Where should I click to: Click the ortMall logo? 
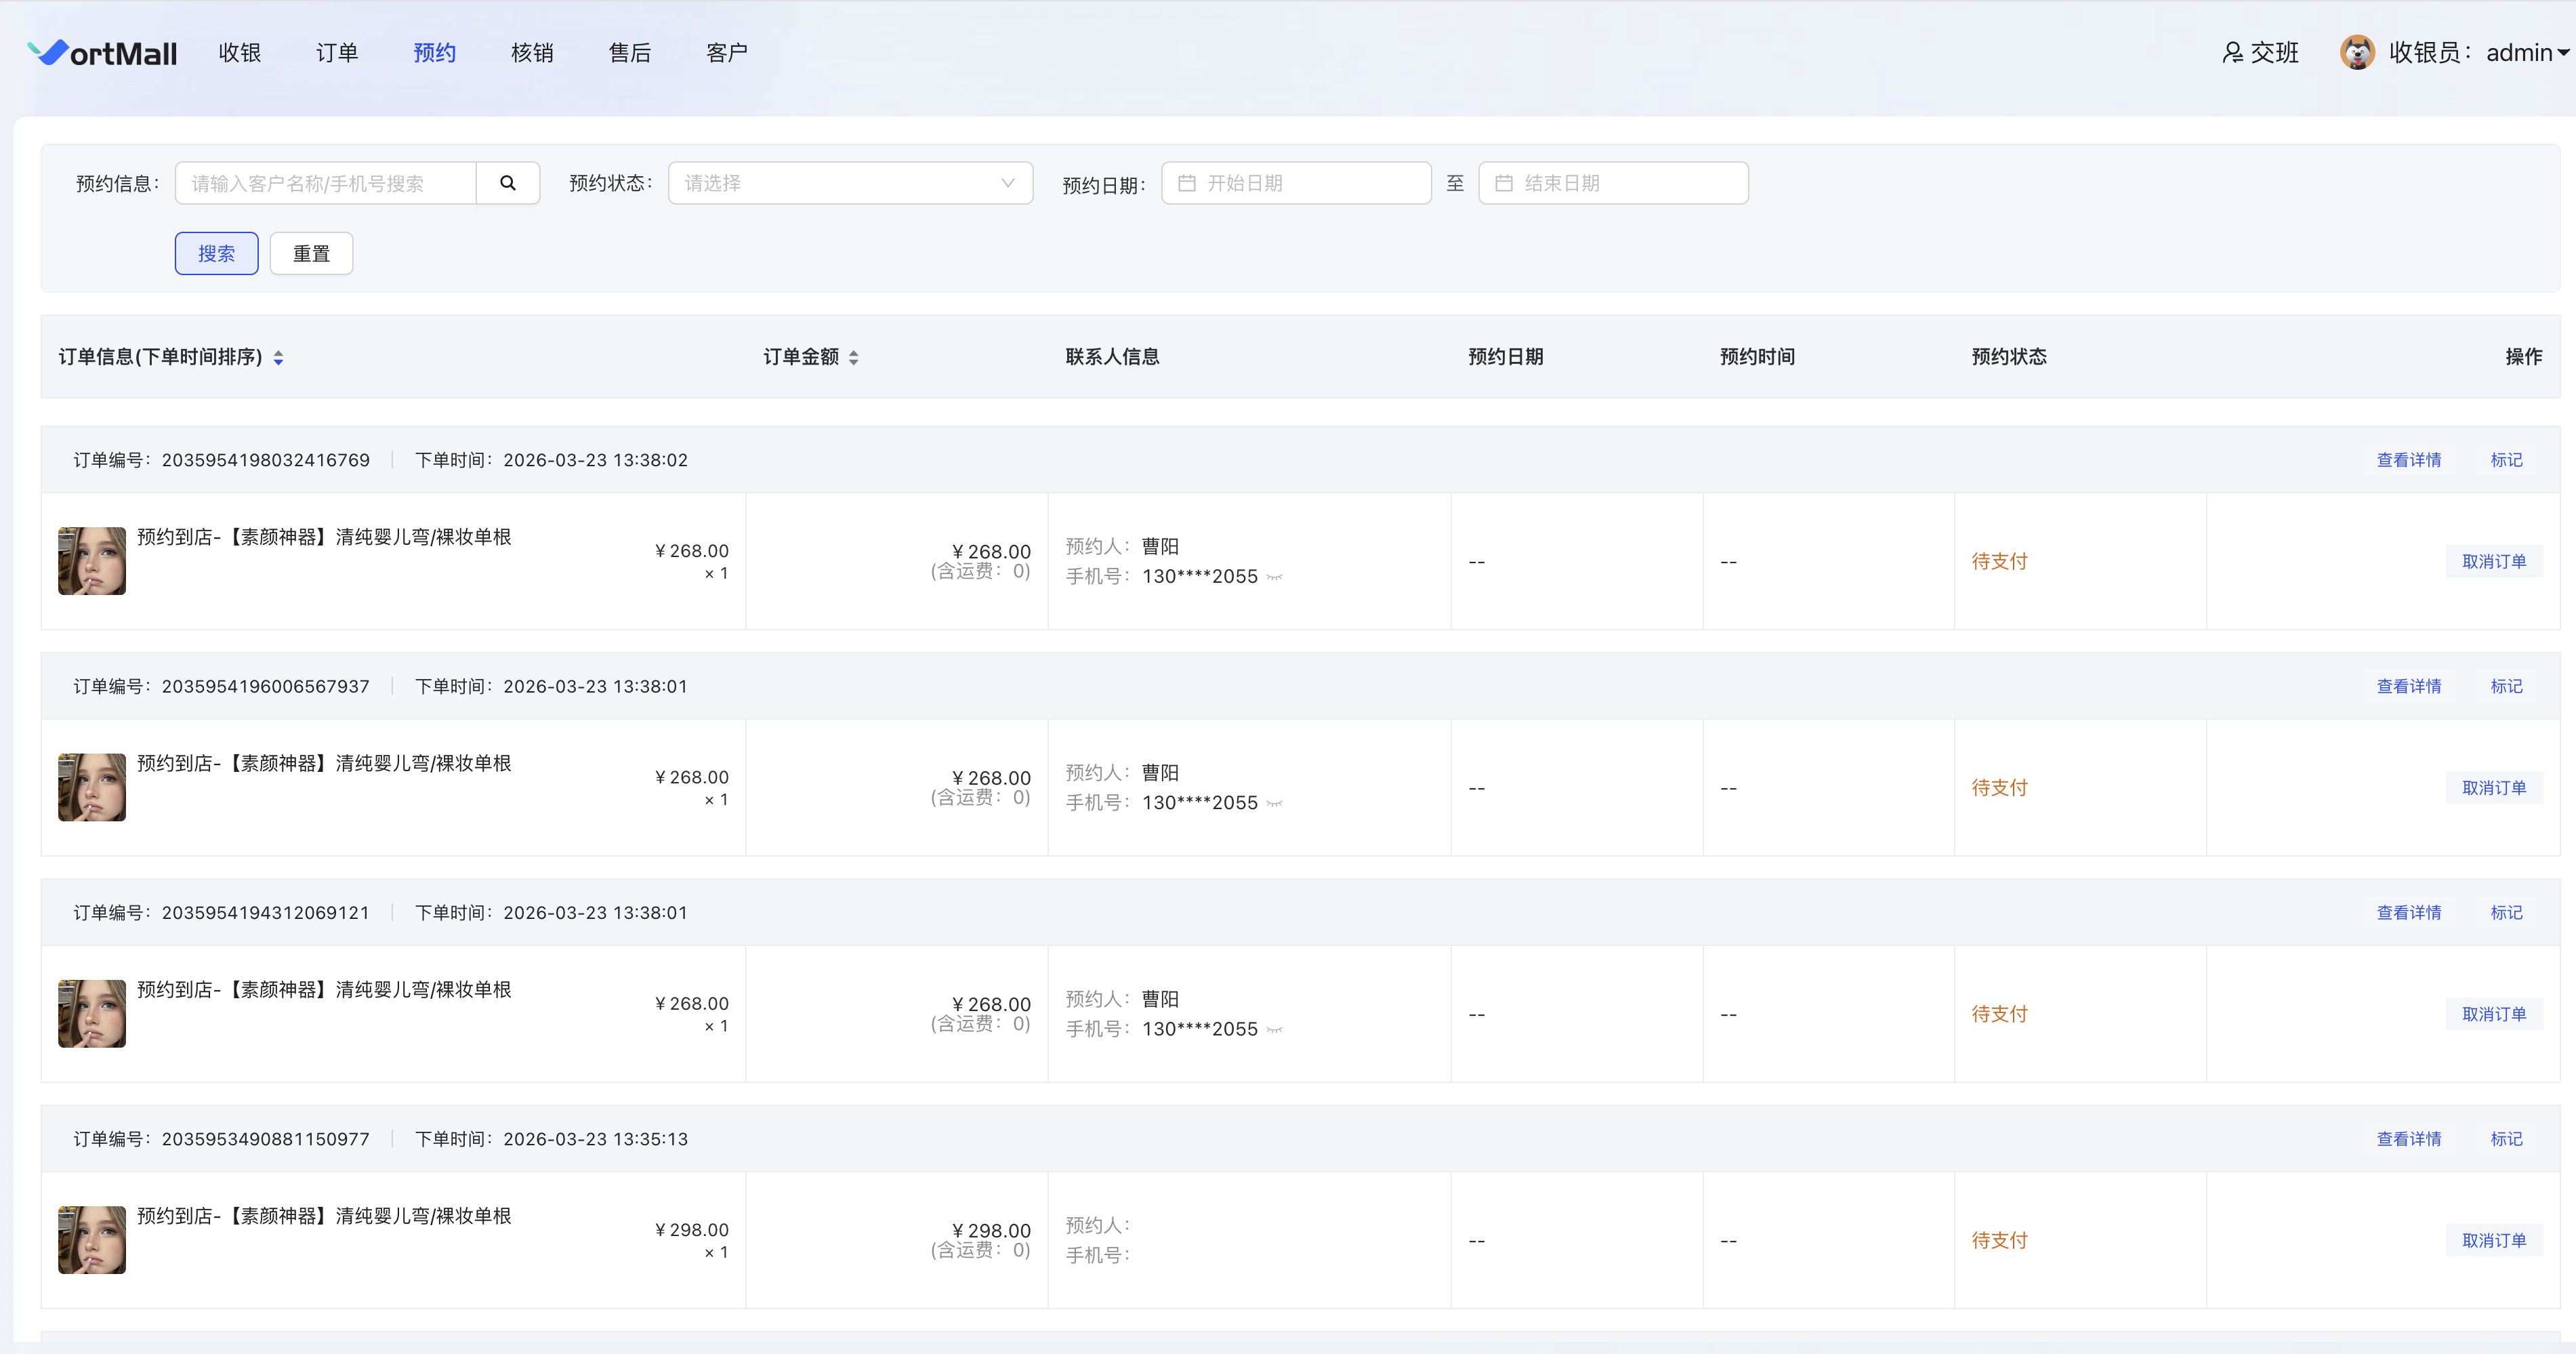pos(103,53)
